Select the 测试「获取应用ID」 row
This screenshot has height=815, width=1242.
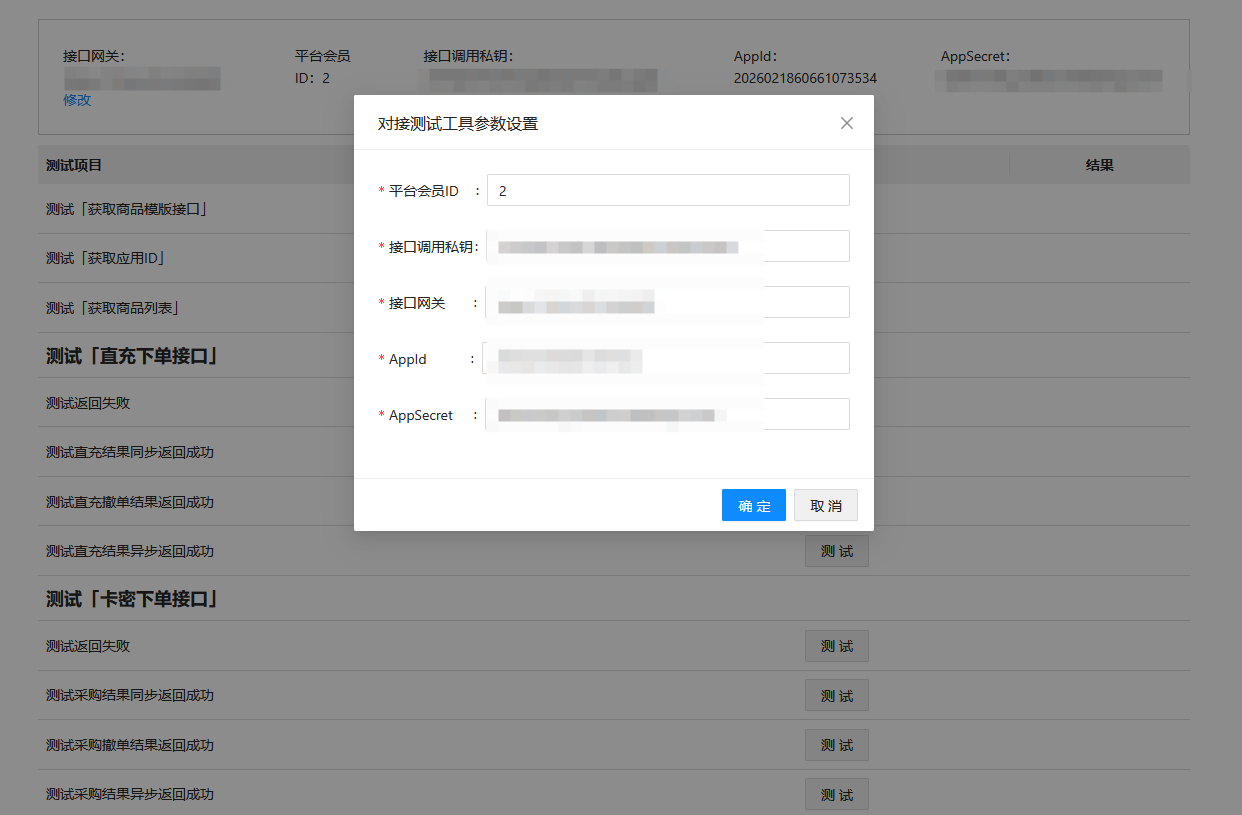tap(105, 258)
